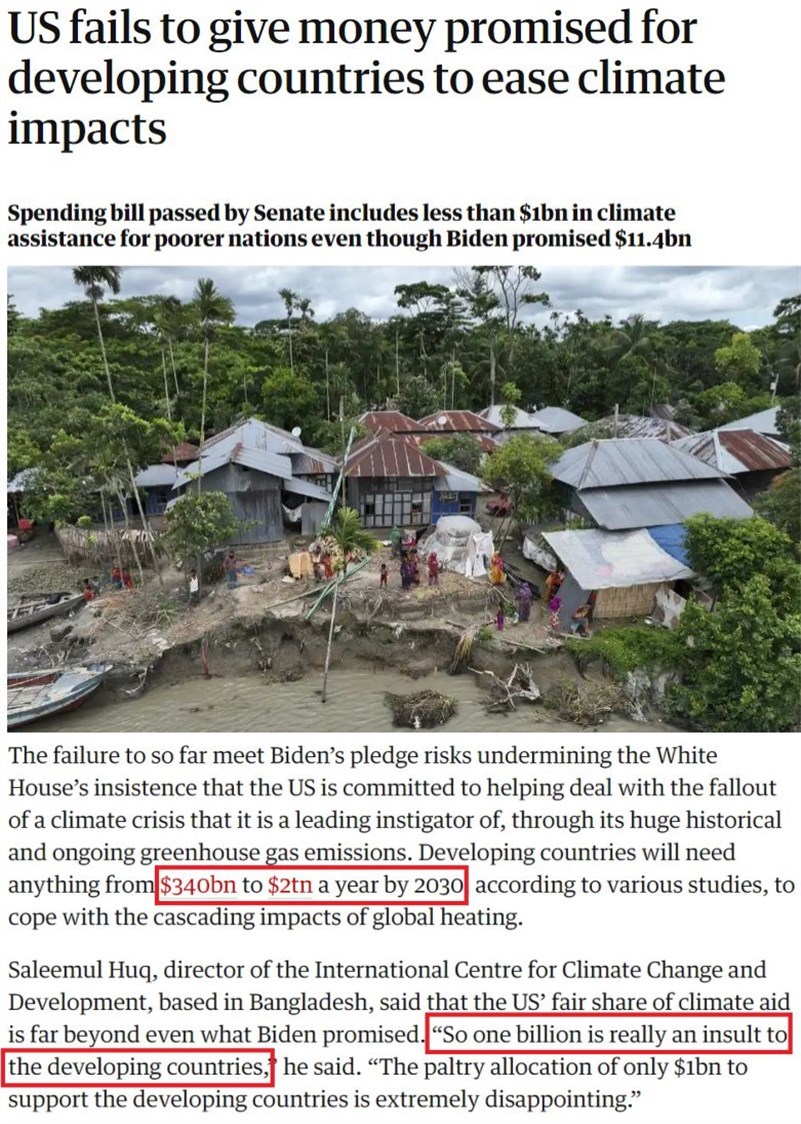Click the "Spending bill passed by Senate" subheadline
This screenshot has height=1124, width=801.
point(349,226)
